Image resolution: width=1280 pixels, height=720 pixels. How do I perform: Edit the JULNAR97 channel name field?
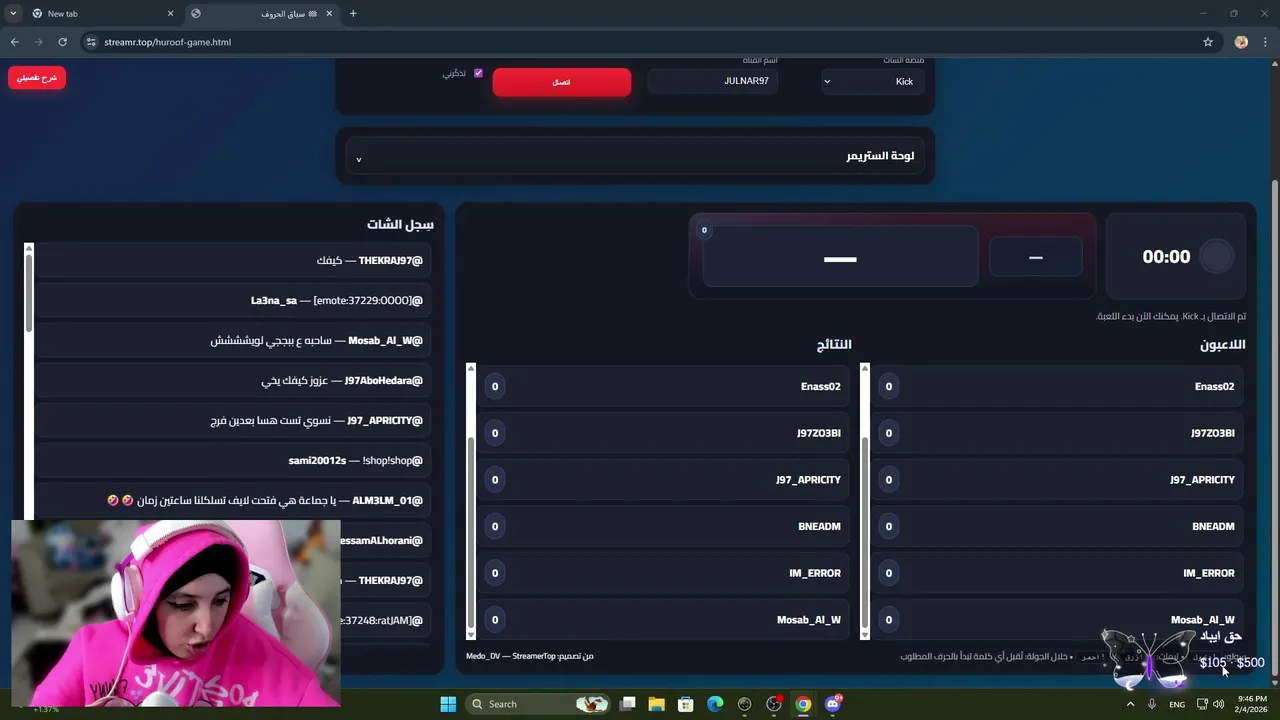pyautogui.click(x=712, y=81)
